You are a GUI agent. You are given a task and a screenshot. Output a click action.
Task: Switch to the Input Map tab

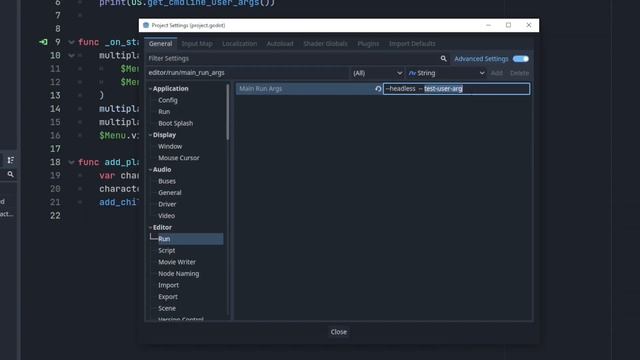pos(197,44)
